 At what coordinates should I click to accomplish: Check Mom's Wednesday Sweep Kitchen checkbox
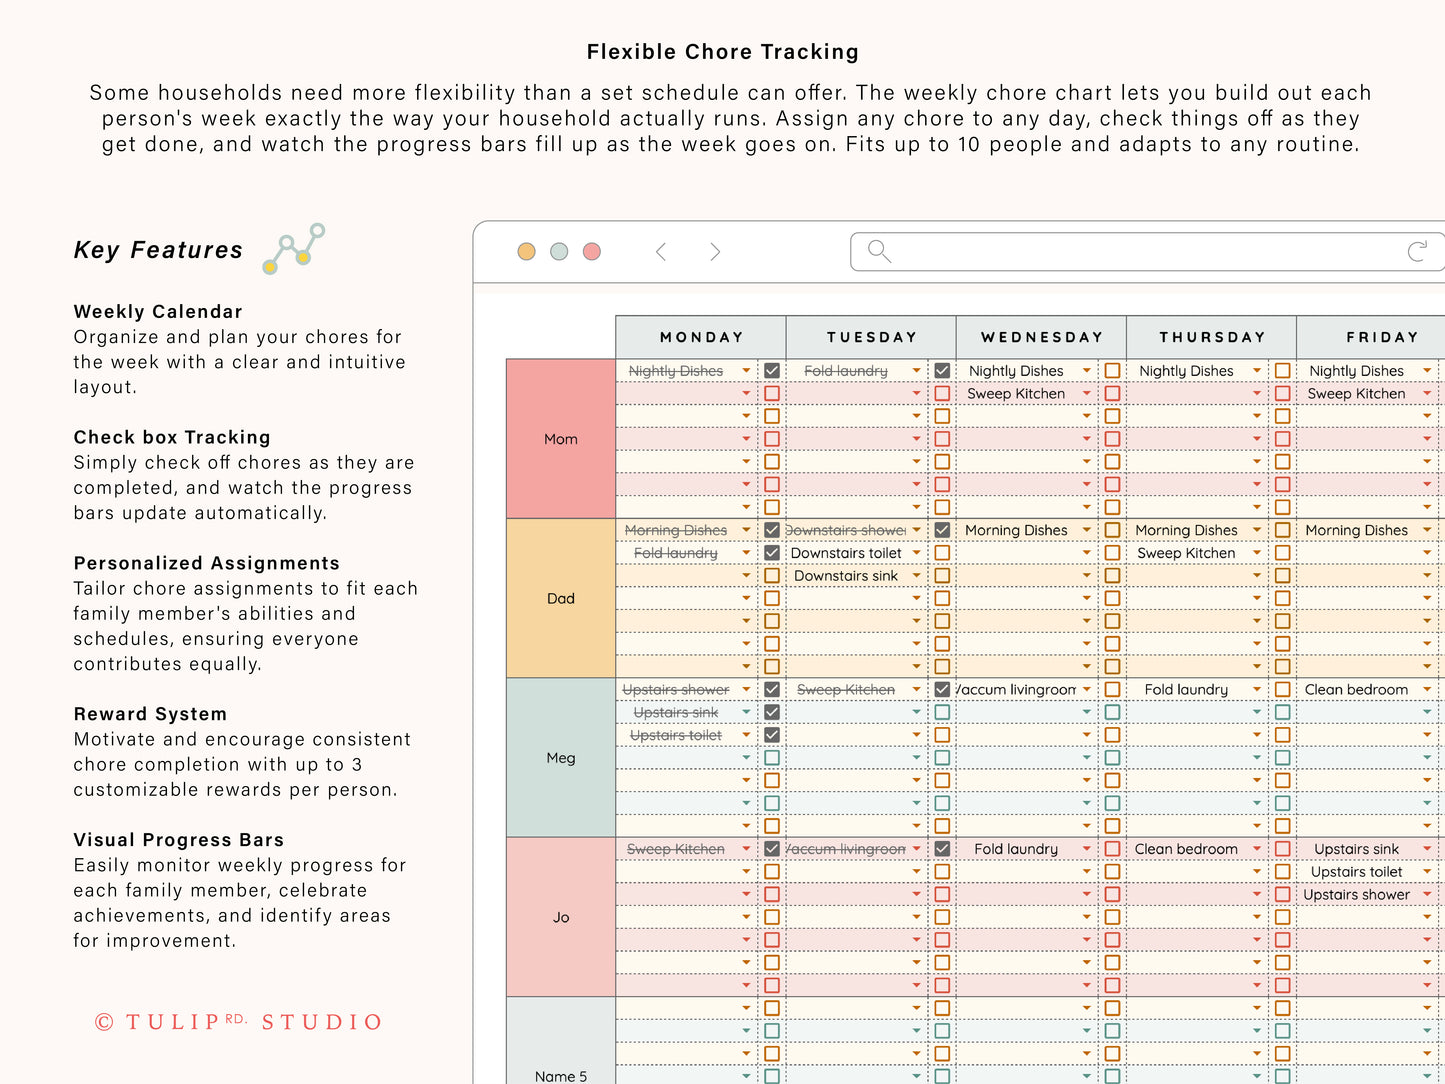coord(1112,394)
